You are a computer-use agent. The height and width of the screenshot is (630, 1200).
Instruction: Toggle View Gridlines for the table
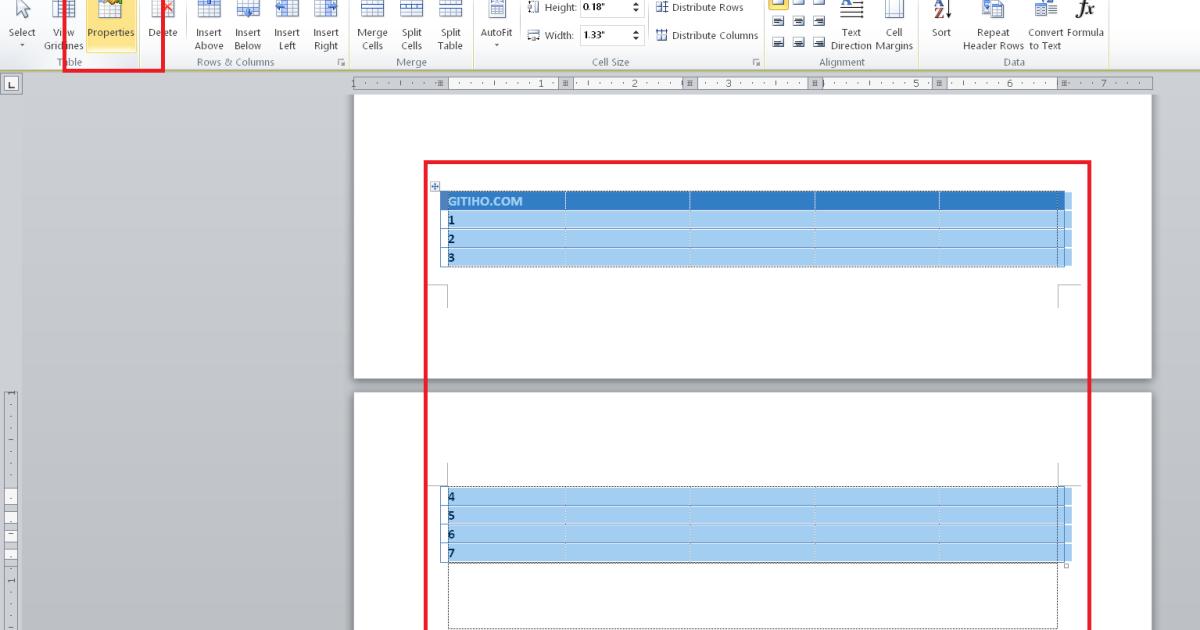pos(63,25)
